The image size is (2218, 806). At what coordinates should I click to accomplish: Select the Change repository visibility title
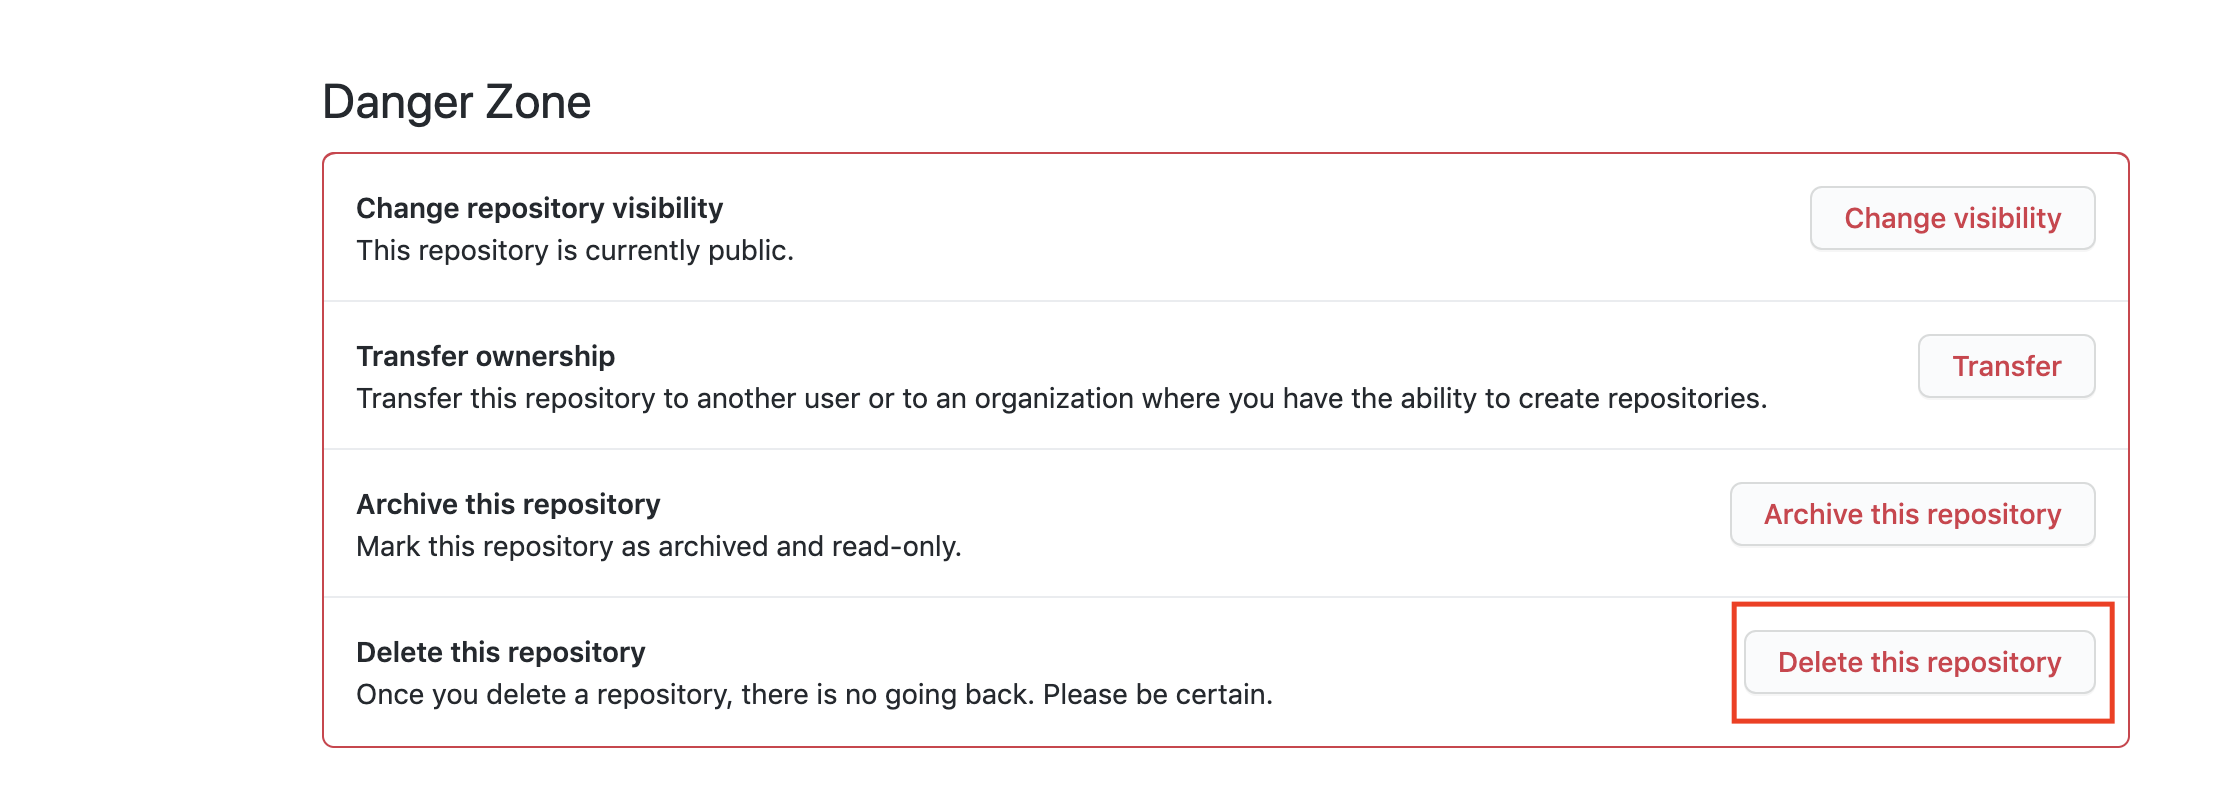coord(539,208)
